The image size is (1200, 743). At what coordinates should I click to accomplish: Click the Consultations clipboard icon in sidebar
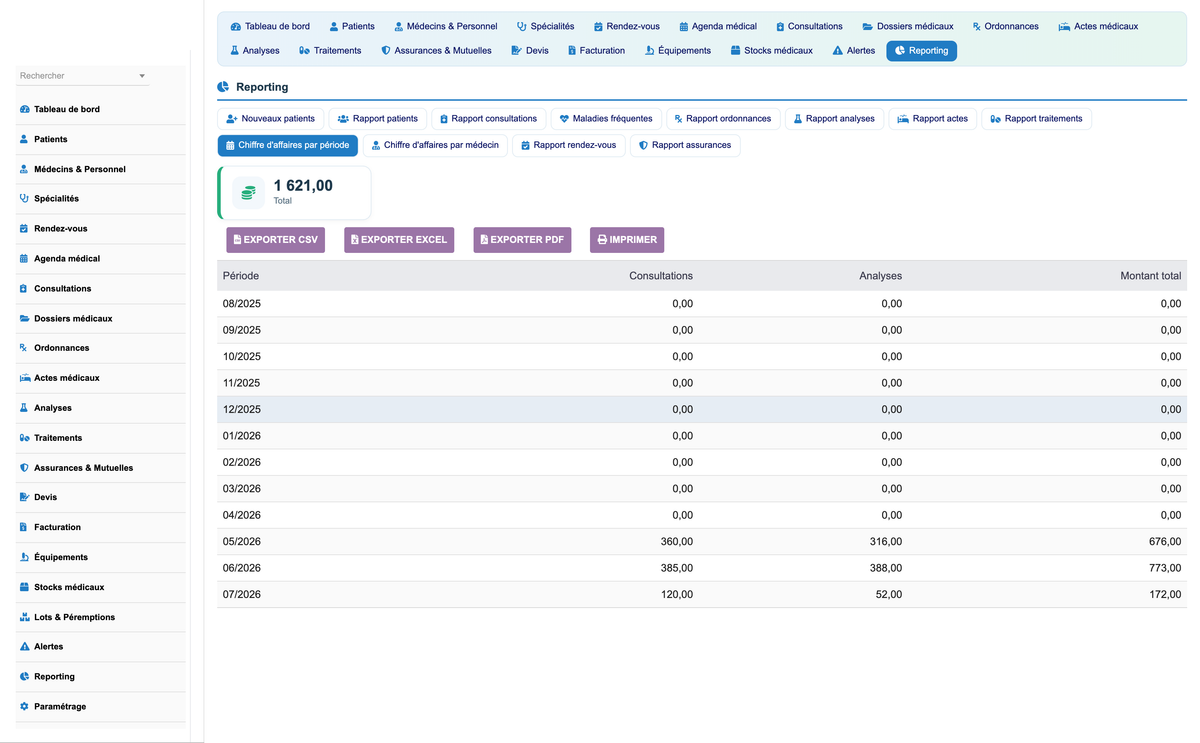point(24,289)
